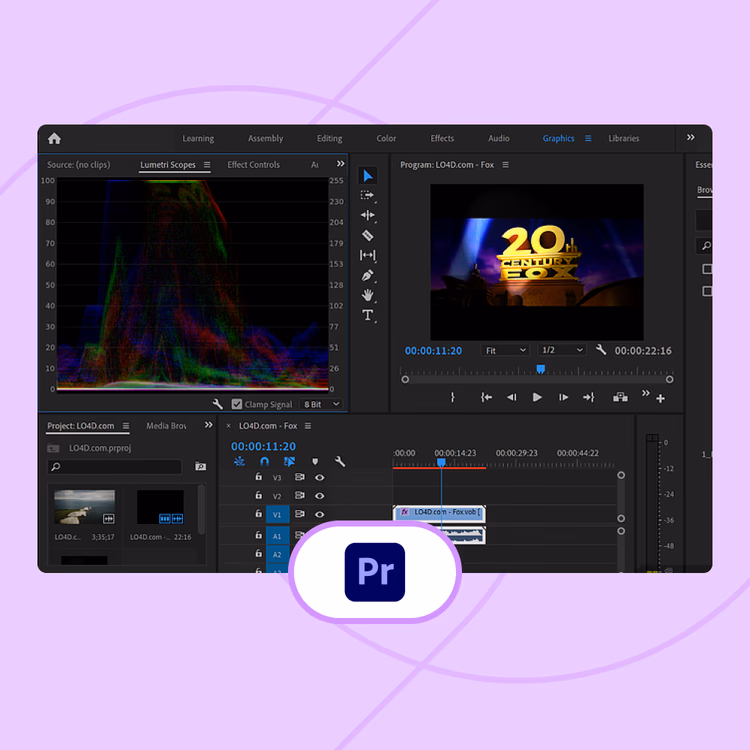Select the Razor tool in the toolbar
750x750 pixels.
367,235
